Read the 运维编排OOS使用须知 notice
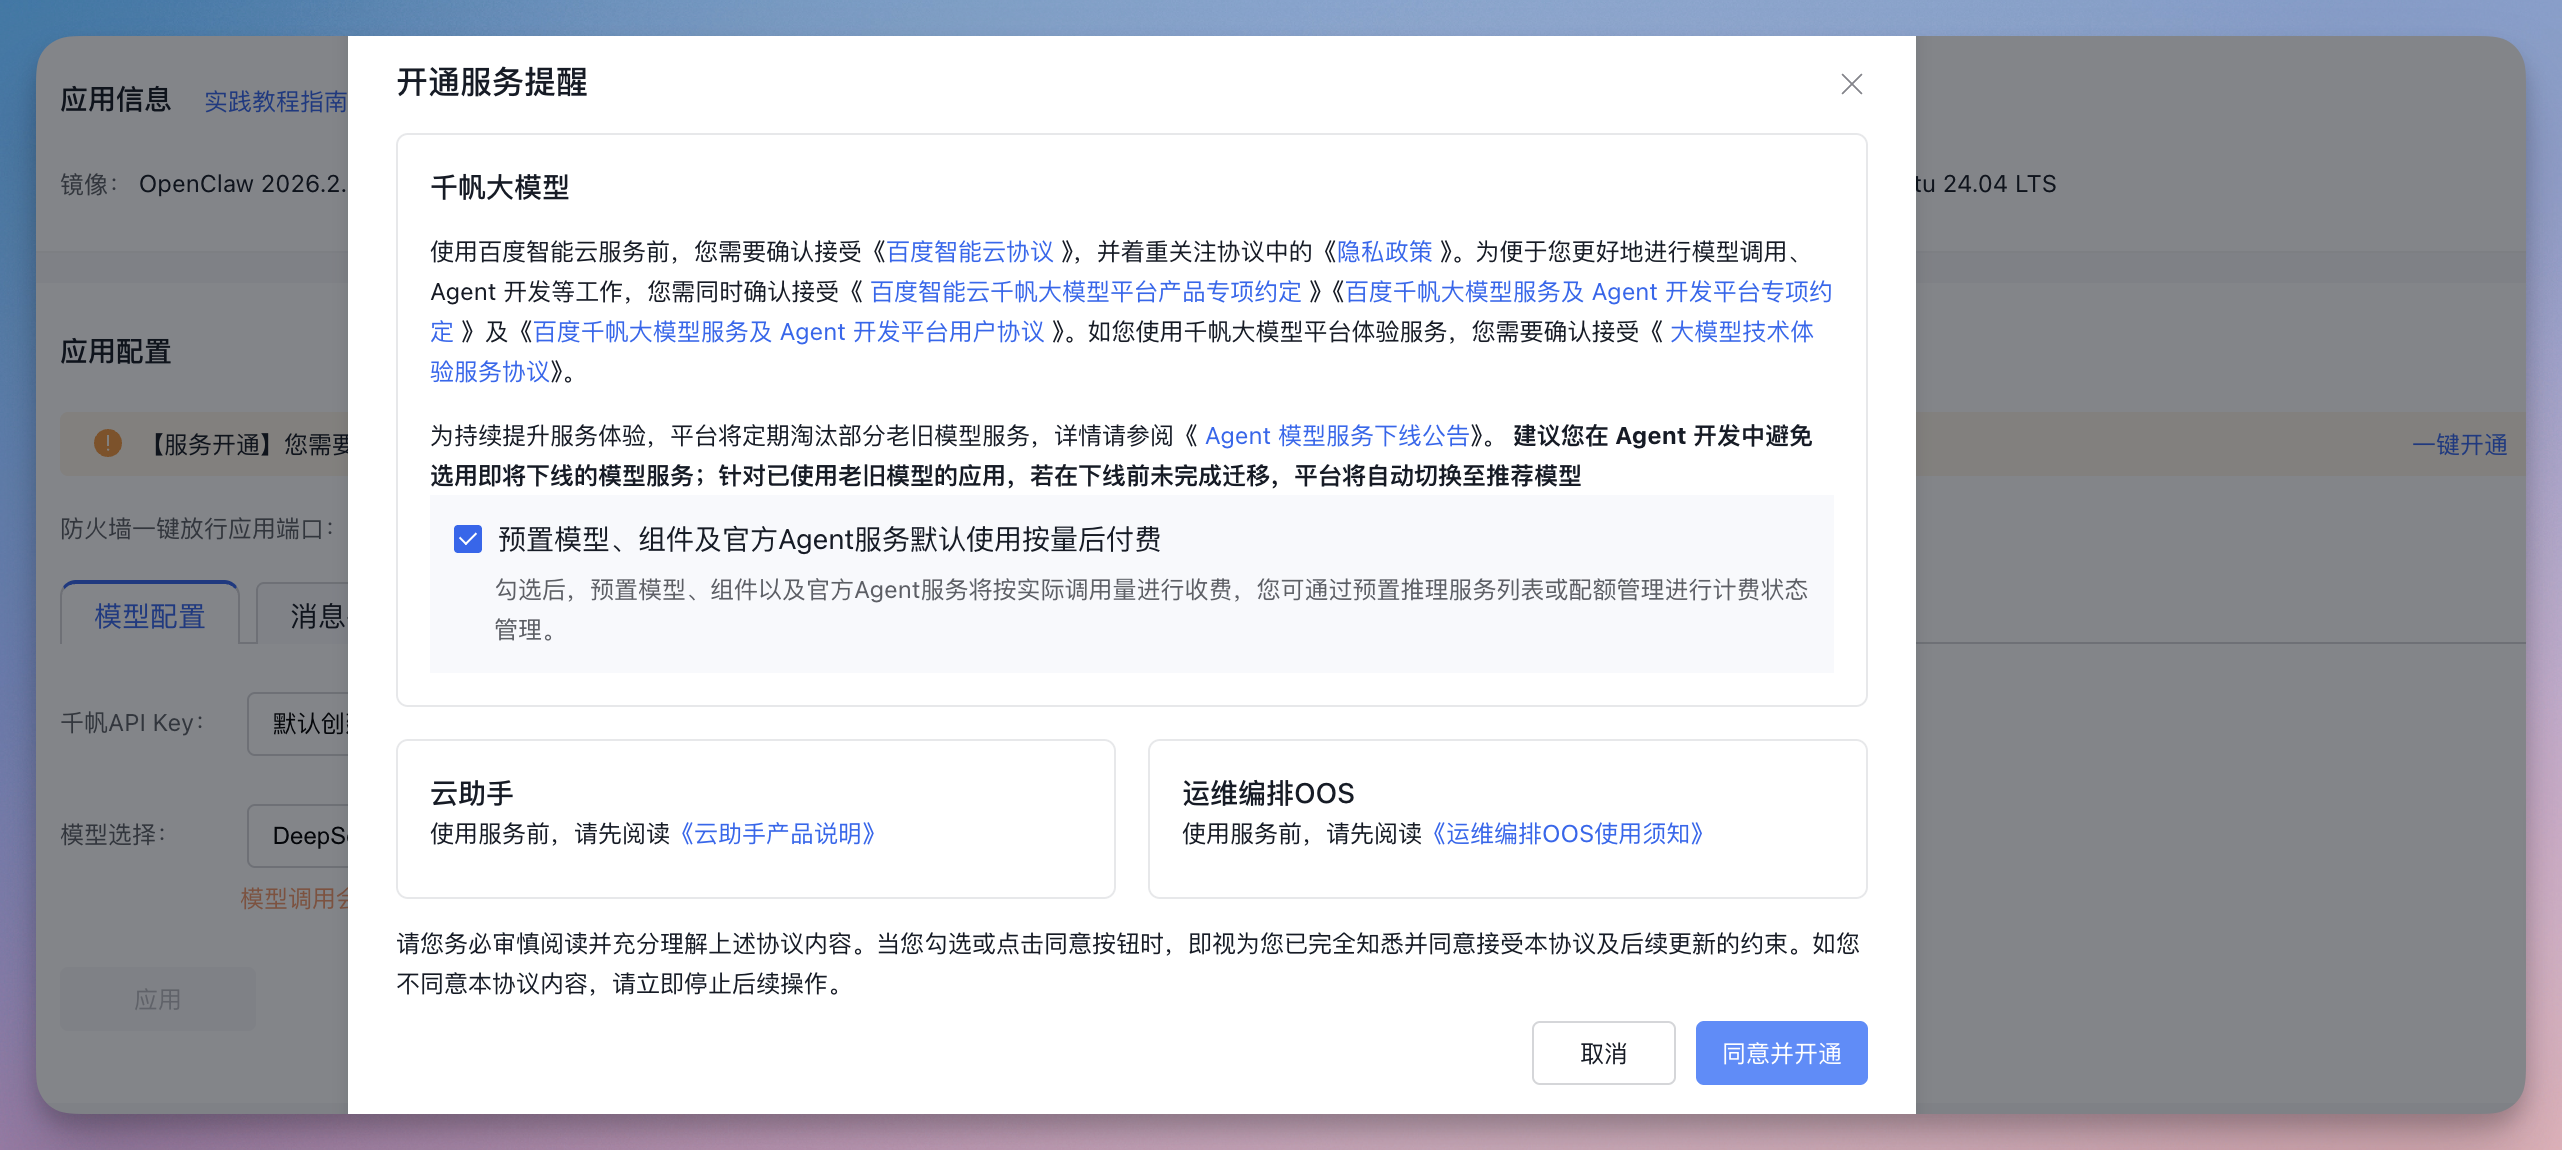 [x=1569, y=834]
